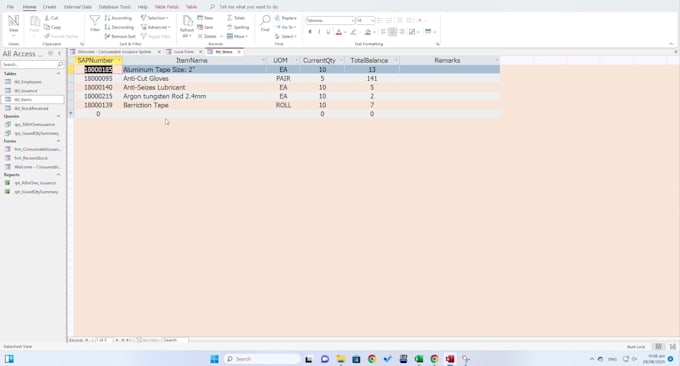Viewport: 680px width, 366px height.
Task: Apply Italic formatting
Action: tap(319, 32)
